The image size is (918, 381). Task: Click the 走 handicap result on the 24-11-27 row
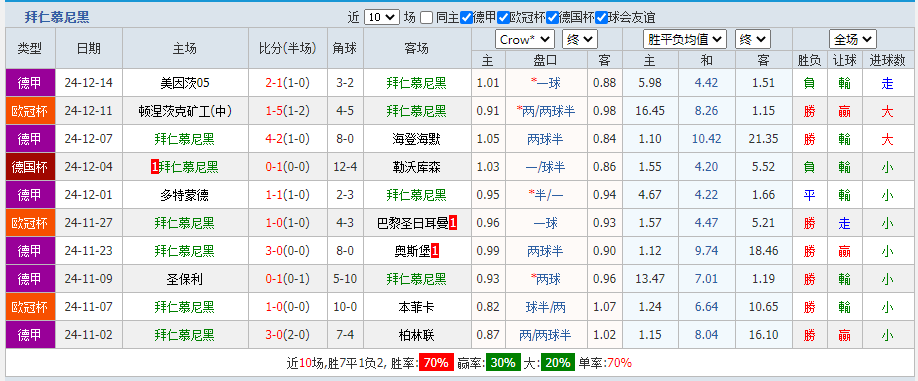click(844, 223)
